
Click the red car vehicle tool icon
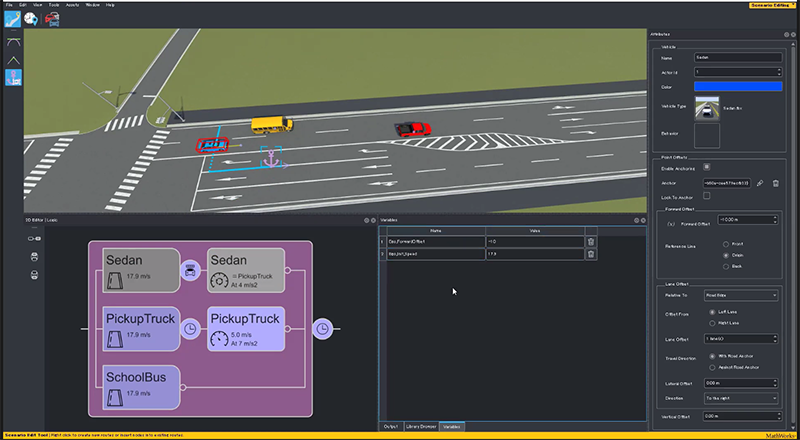51,18
